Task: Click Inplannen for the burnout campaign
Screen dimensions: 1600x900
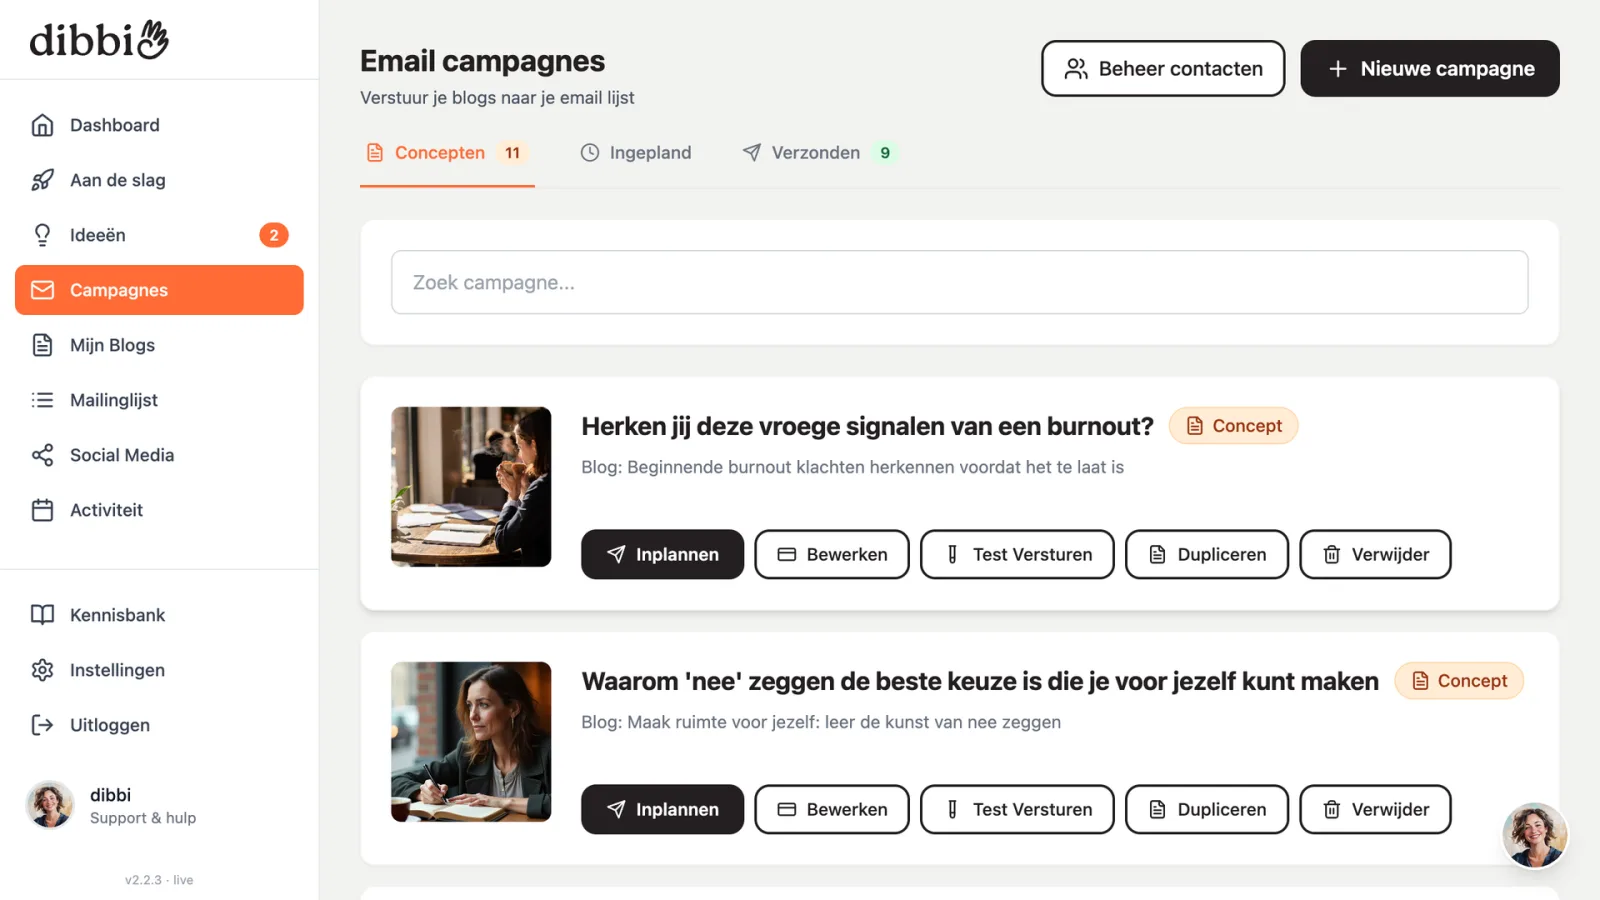Action: (x=662, y=554)
